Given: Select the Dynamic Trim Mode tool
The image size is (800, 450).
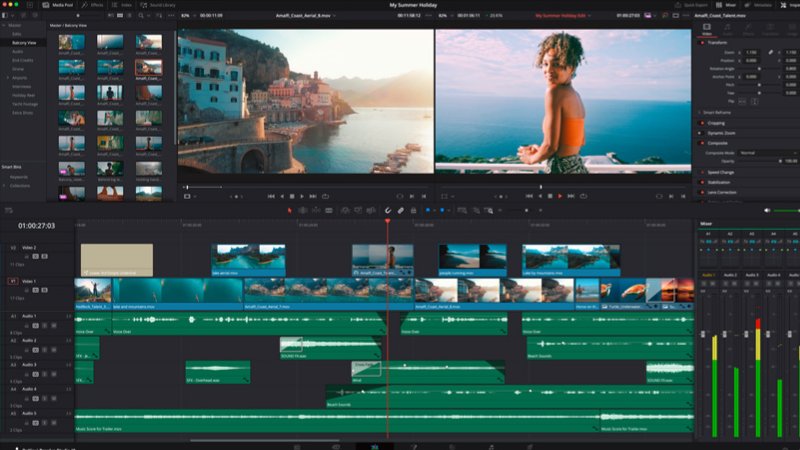Looking at the screenshot, I should tap(316, 210).
